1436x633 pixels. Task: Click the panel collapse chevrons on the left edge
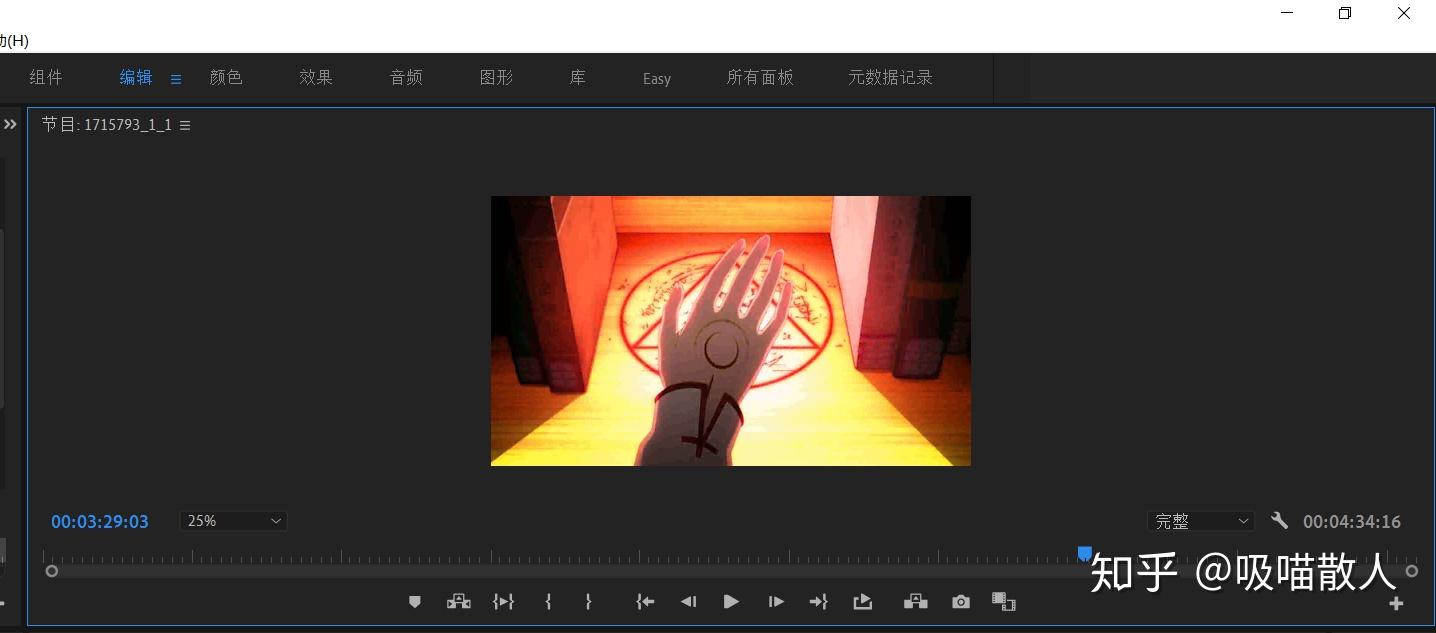tap(11, 124)
